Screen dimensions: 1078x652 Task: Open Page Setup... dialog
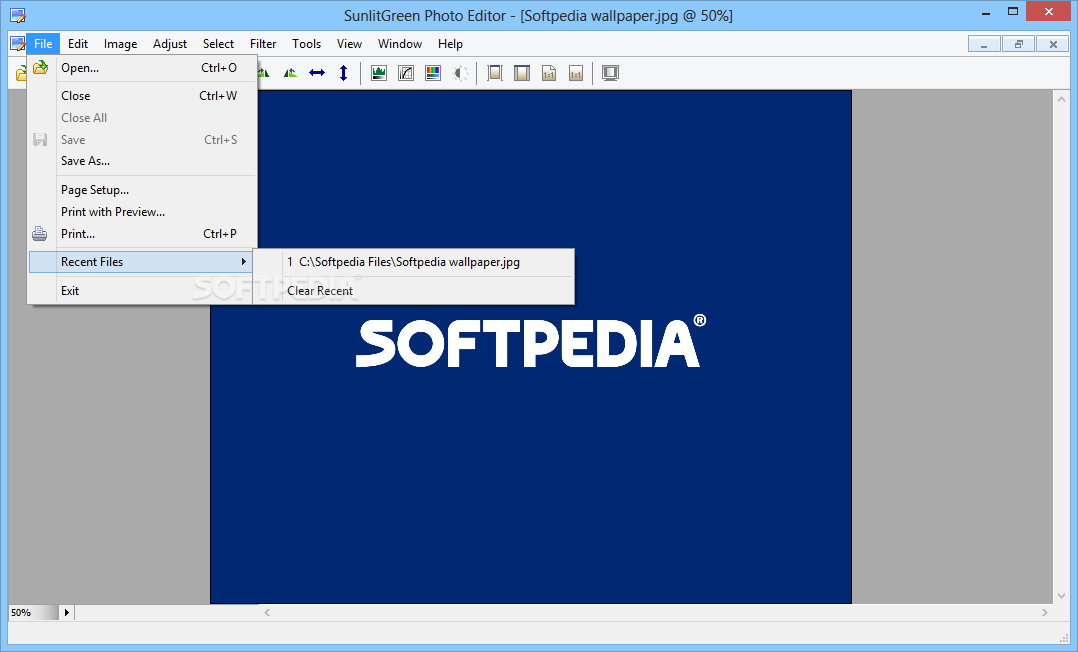tap(142, 190)
